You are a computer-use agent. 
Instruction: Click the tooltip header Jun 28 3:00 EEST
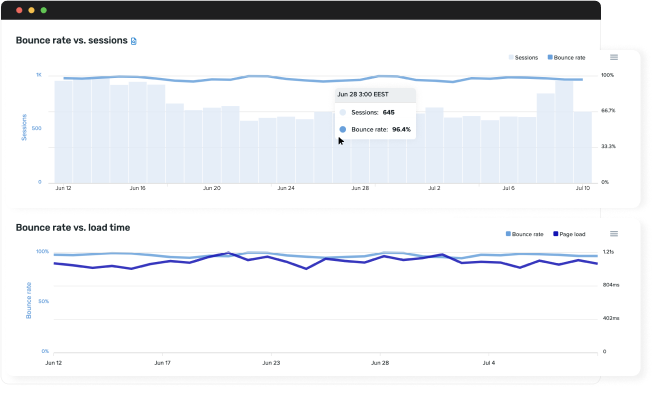pos(363,94)
